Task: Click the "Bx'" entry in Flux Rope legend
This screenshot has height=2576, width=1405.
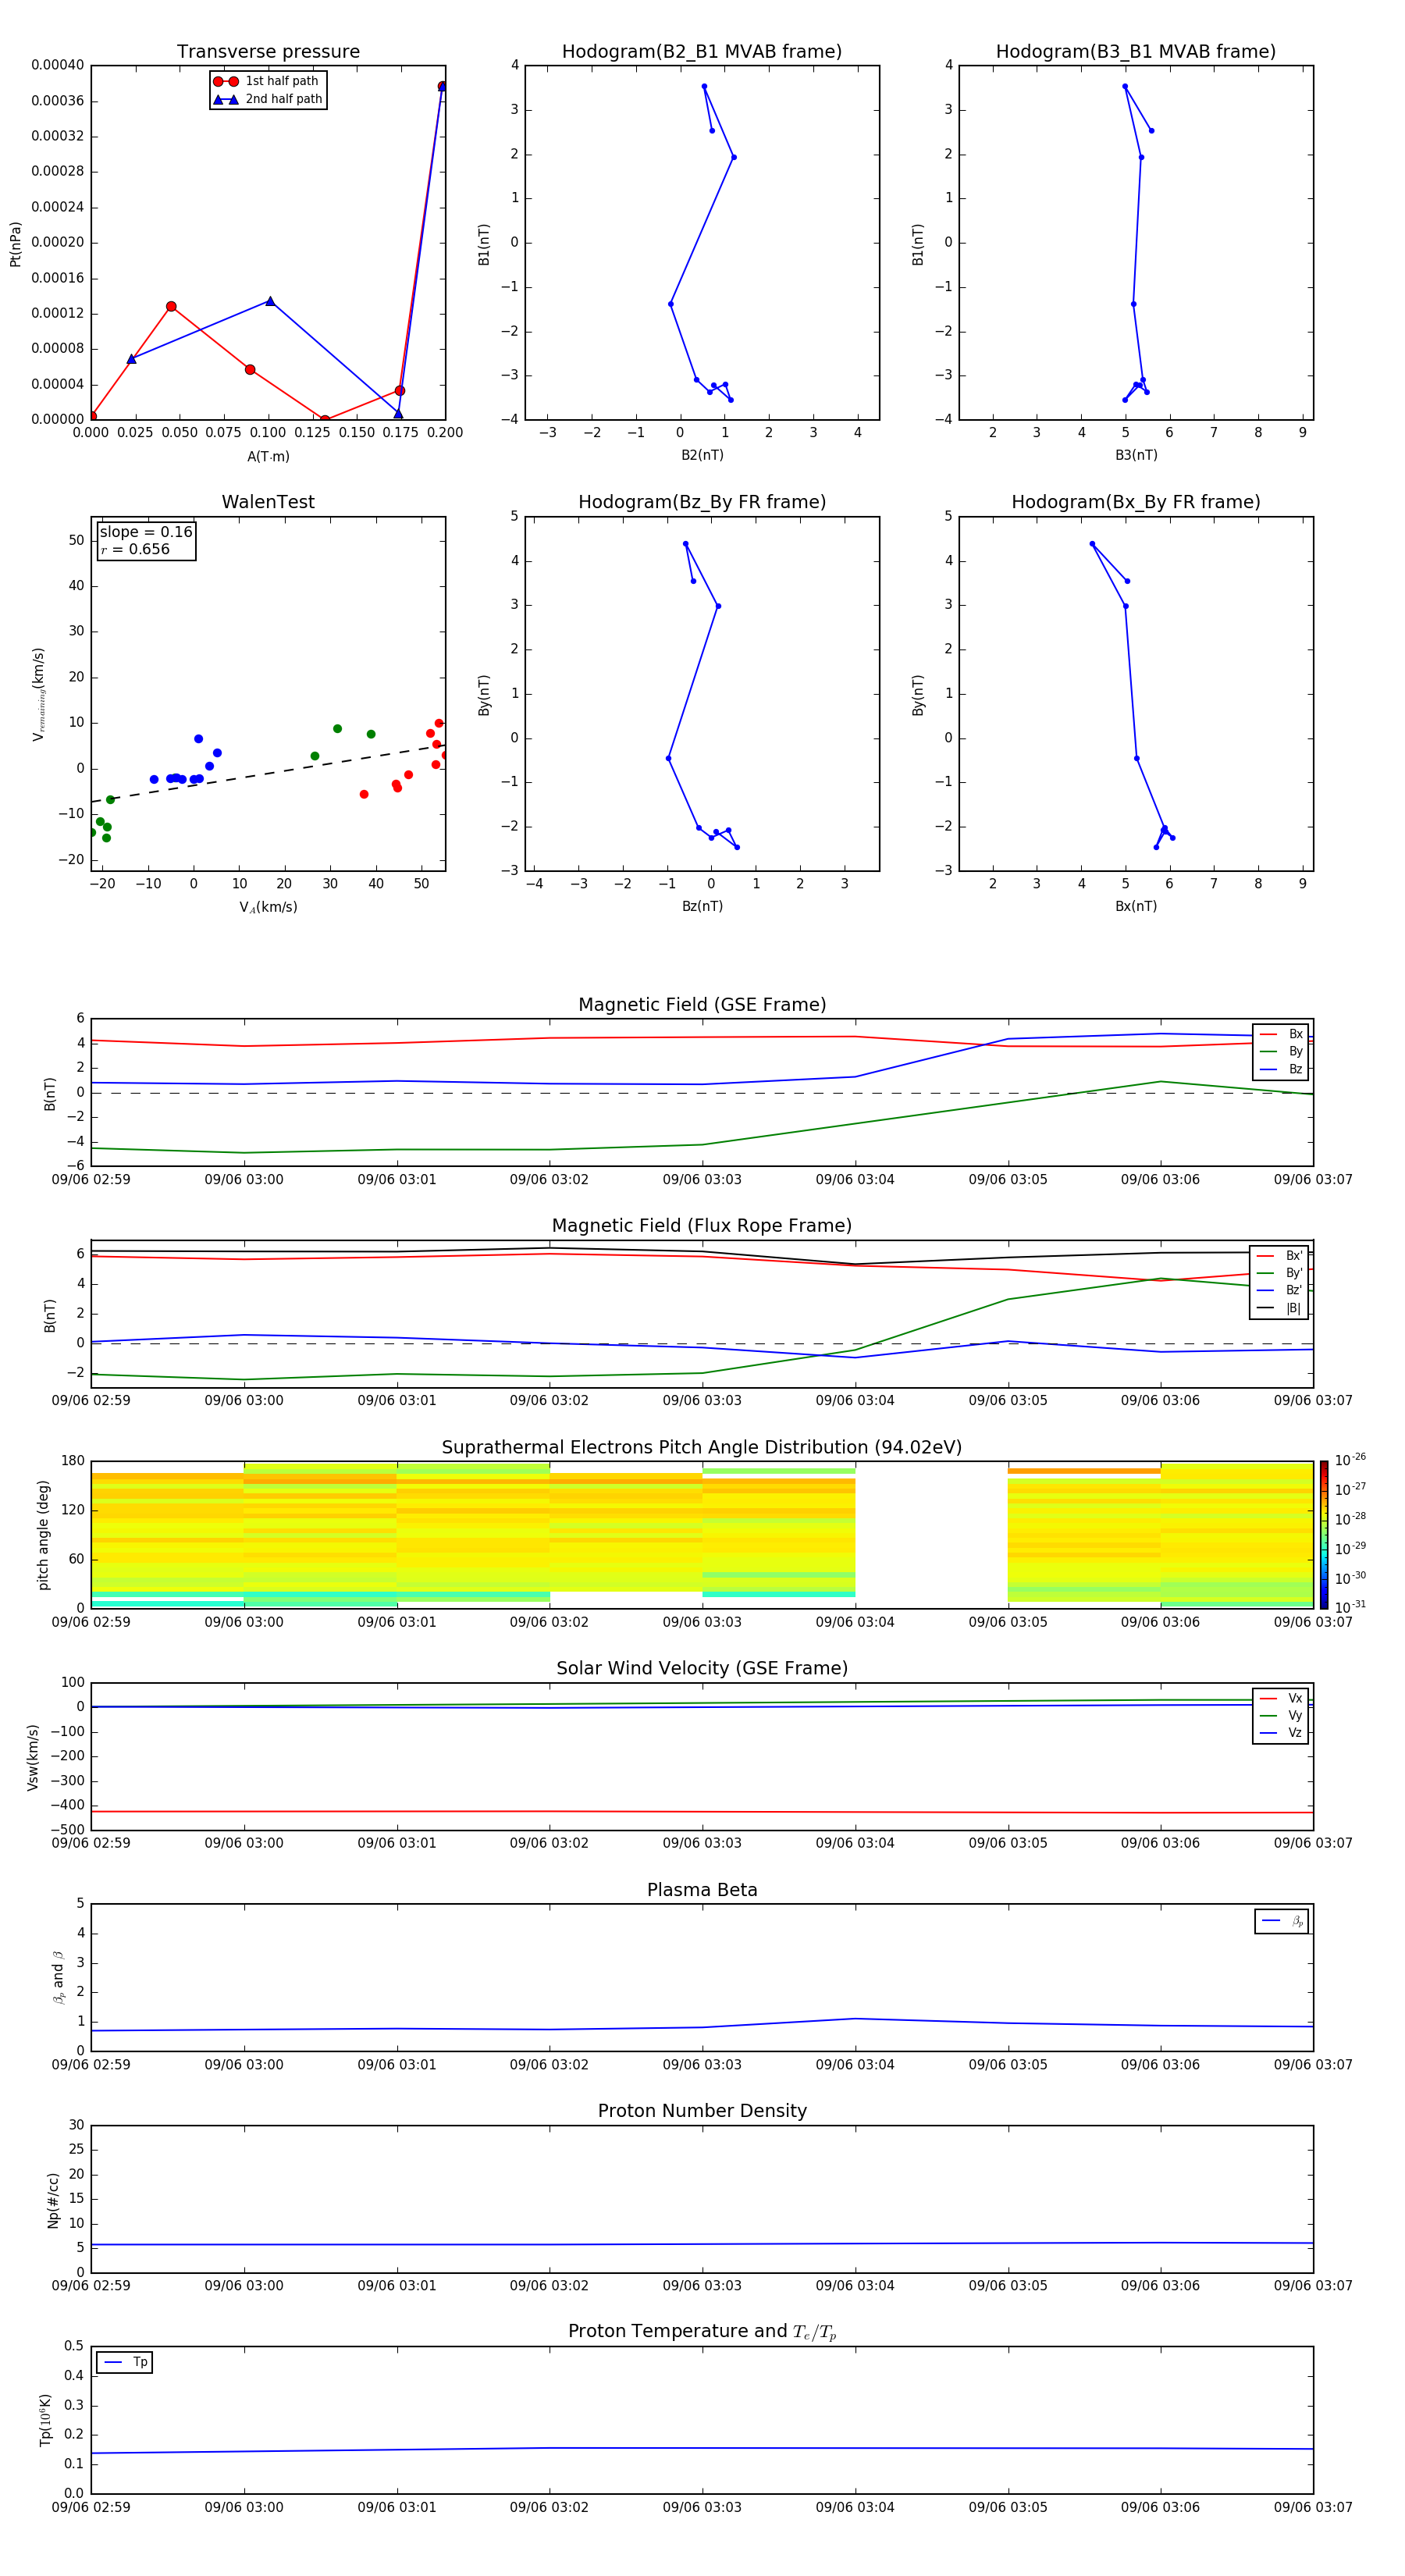Action: 1280,1256
